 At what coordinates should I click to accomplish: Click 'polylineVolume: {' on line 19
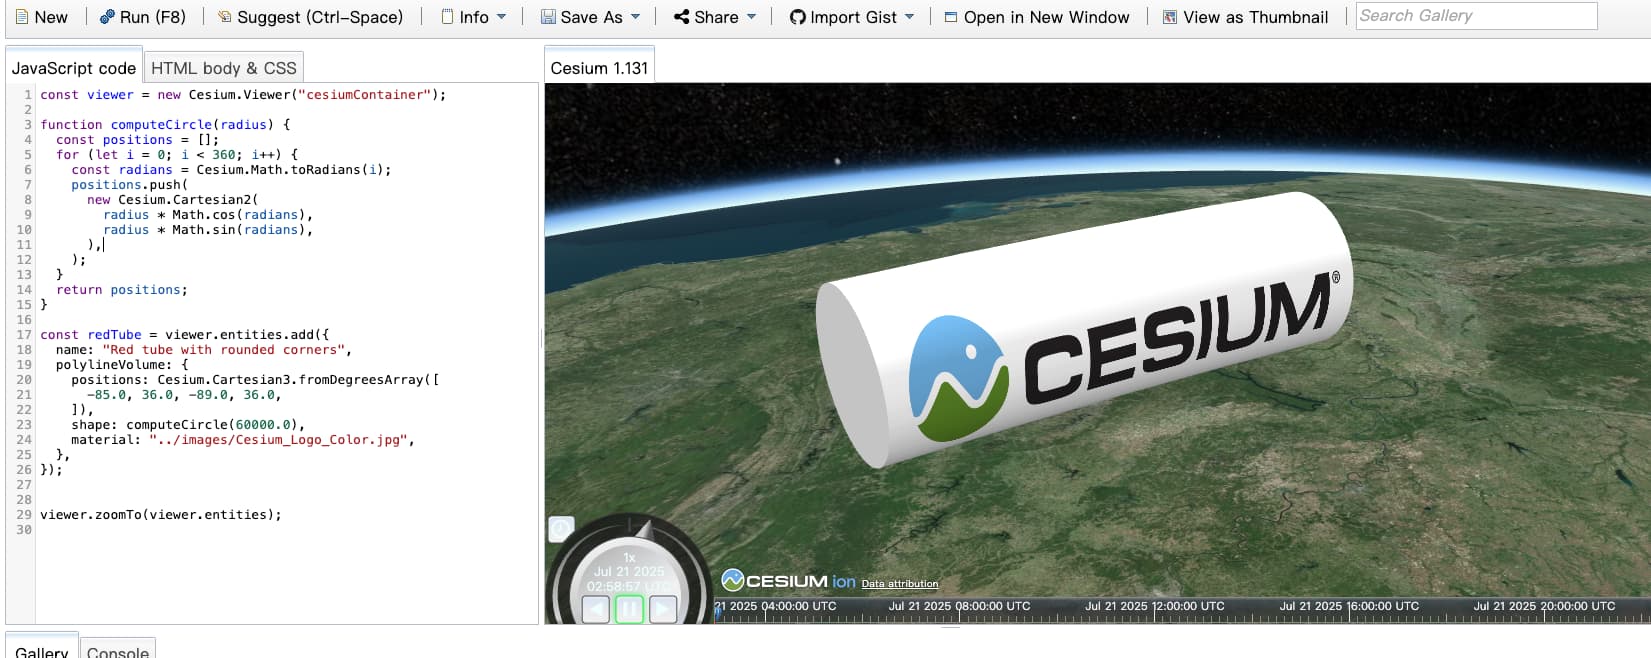122,365
